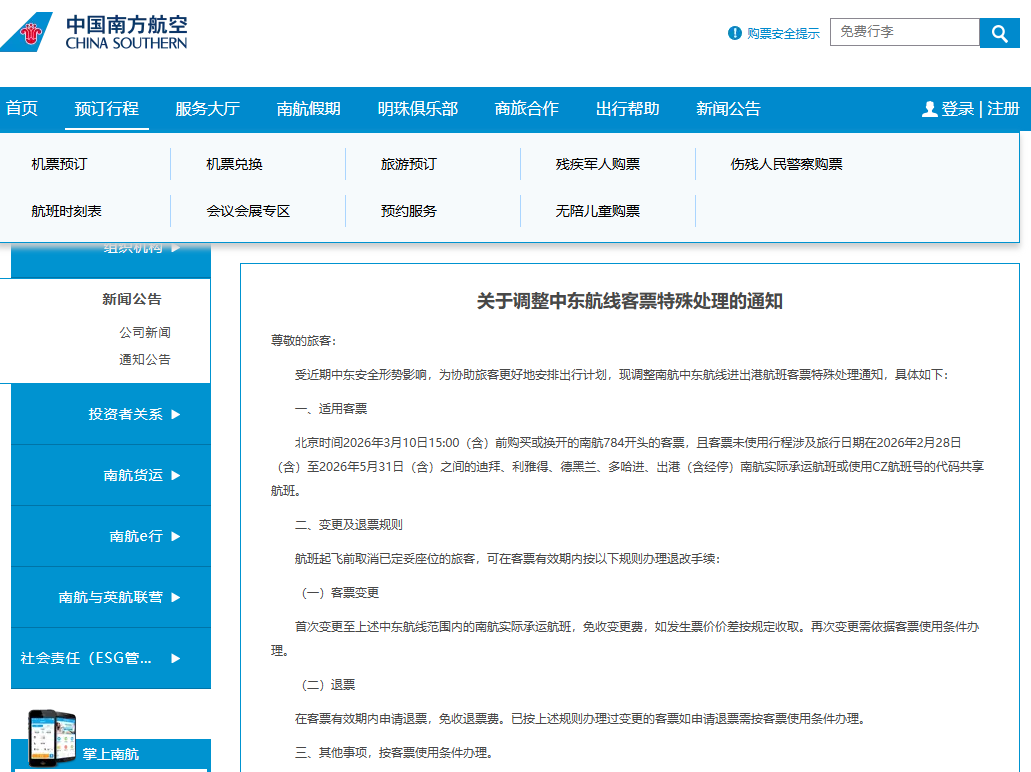Viewport: 1031px width, 772px height.
Task: Expand the 投资者关系 sidebar section
Action: coord(176,414)
